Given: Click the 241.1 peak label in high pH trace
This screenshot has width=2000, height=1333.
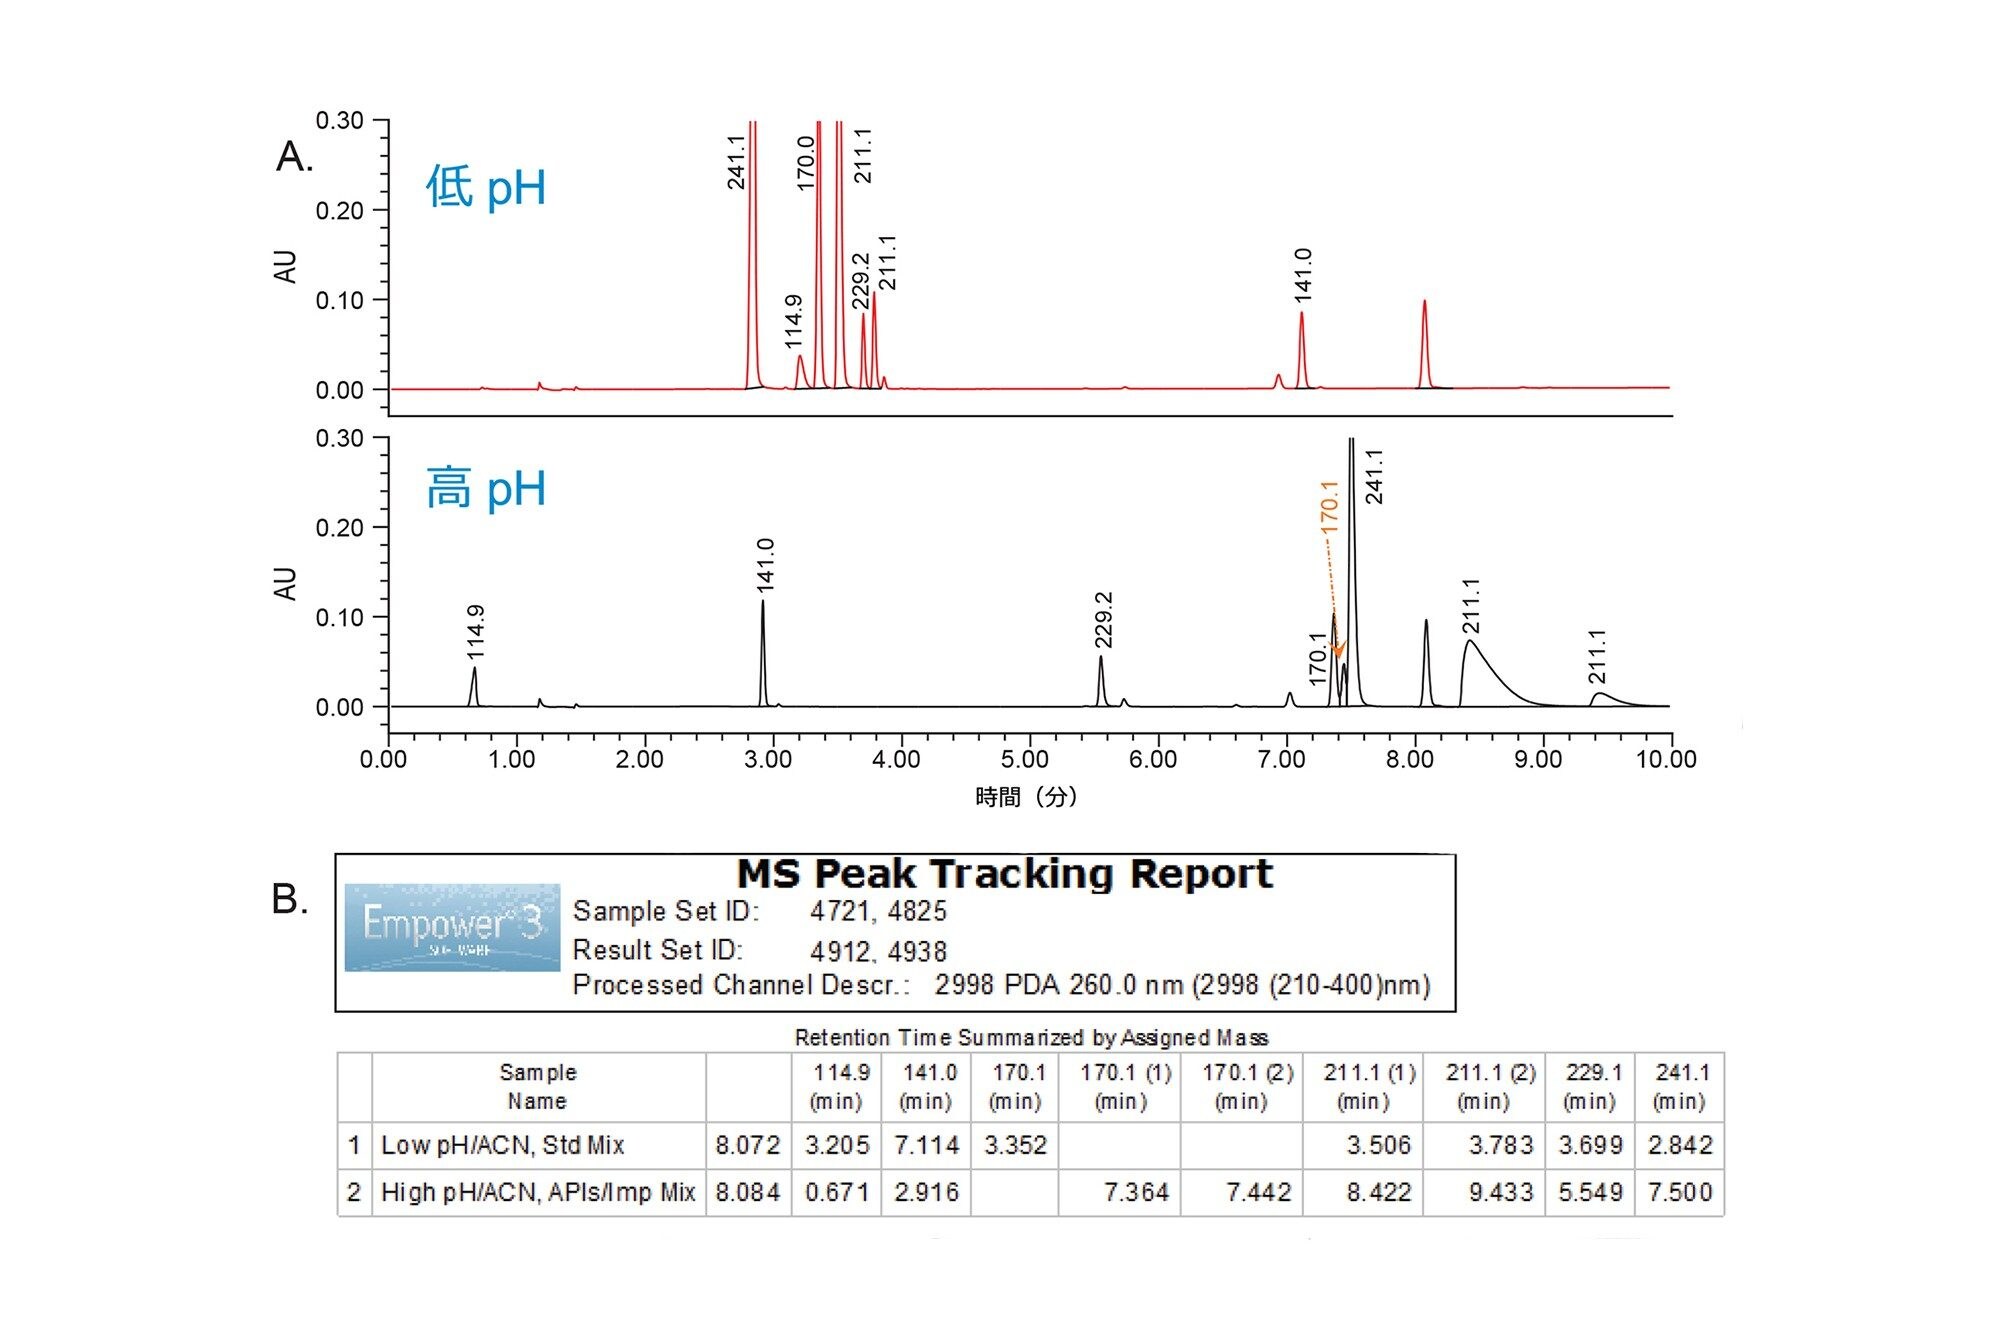Looking at the screenshot, I should 1374,476.
